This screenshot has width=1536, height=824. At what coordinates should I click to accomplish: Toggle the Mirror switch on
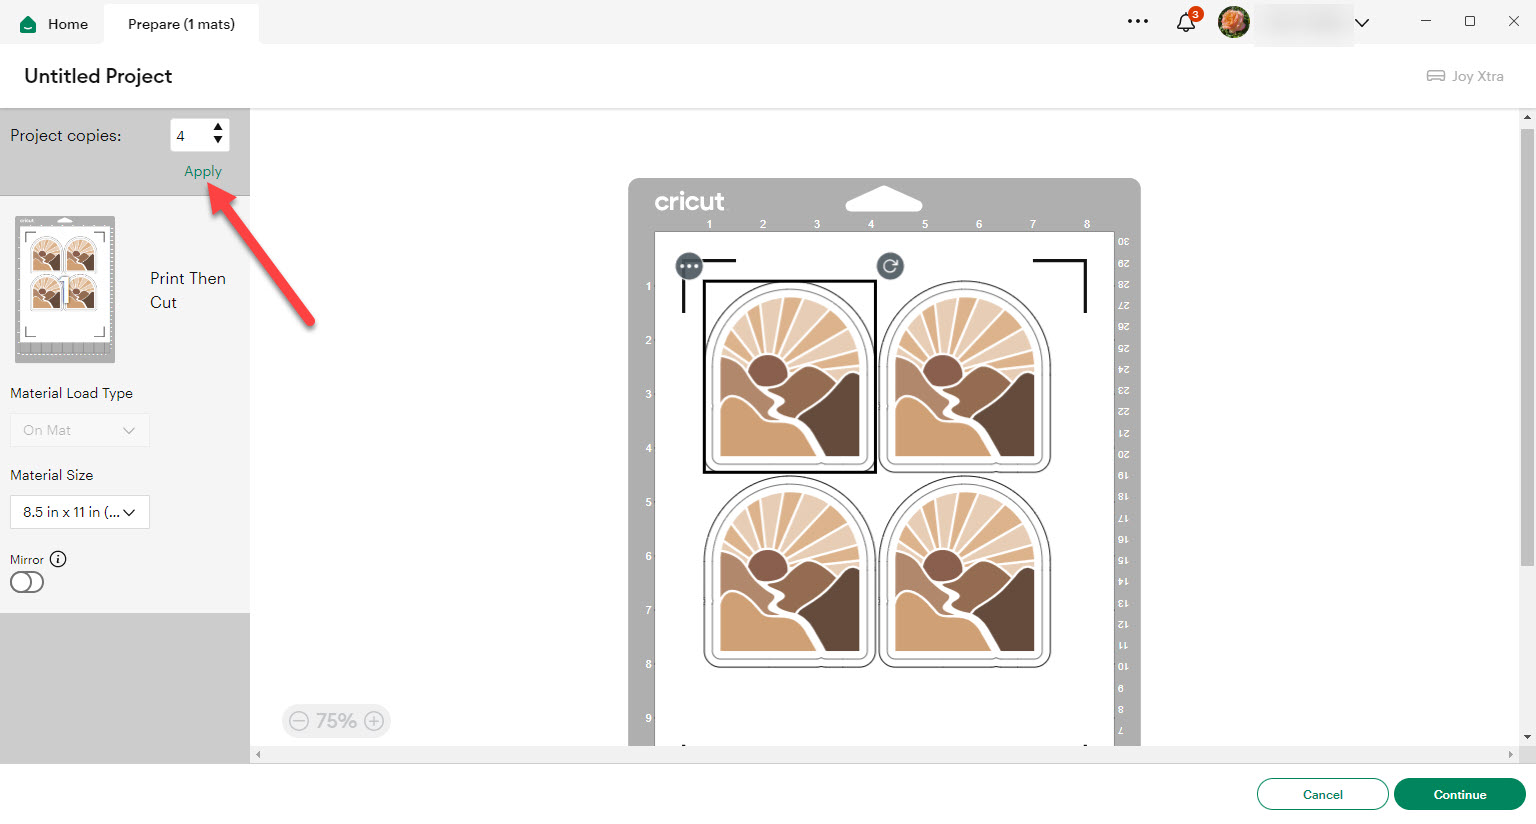click(x=27, y=582)
